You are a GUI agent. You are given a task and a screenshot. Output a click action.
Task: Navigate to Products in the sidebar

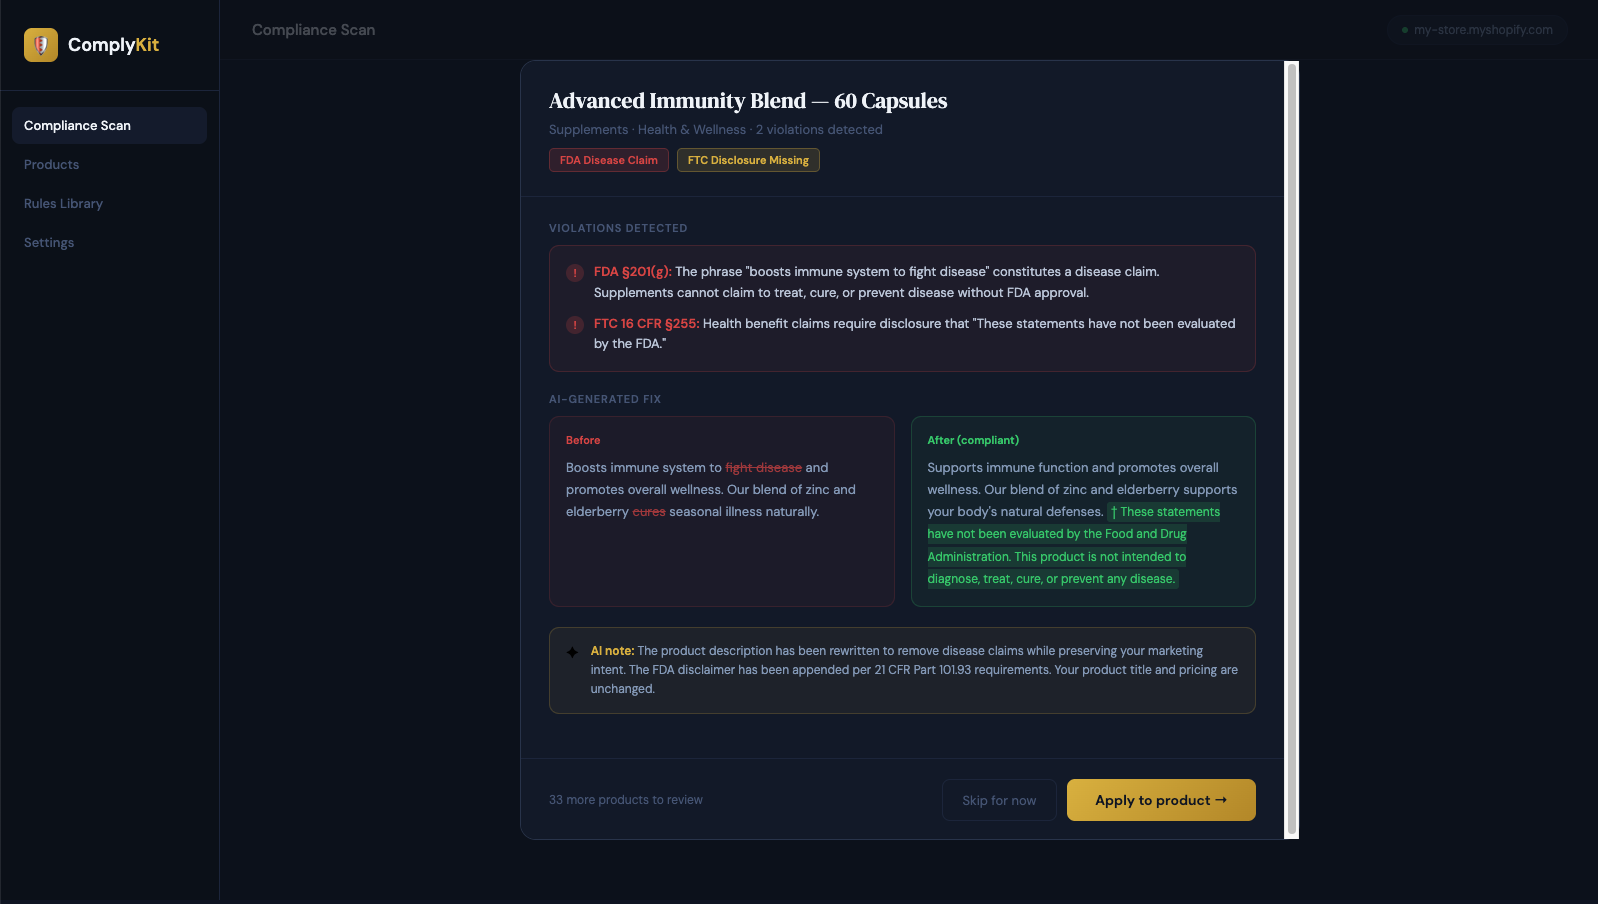click(51, 164)
